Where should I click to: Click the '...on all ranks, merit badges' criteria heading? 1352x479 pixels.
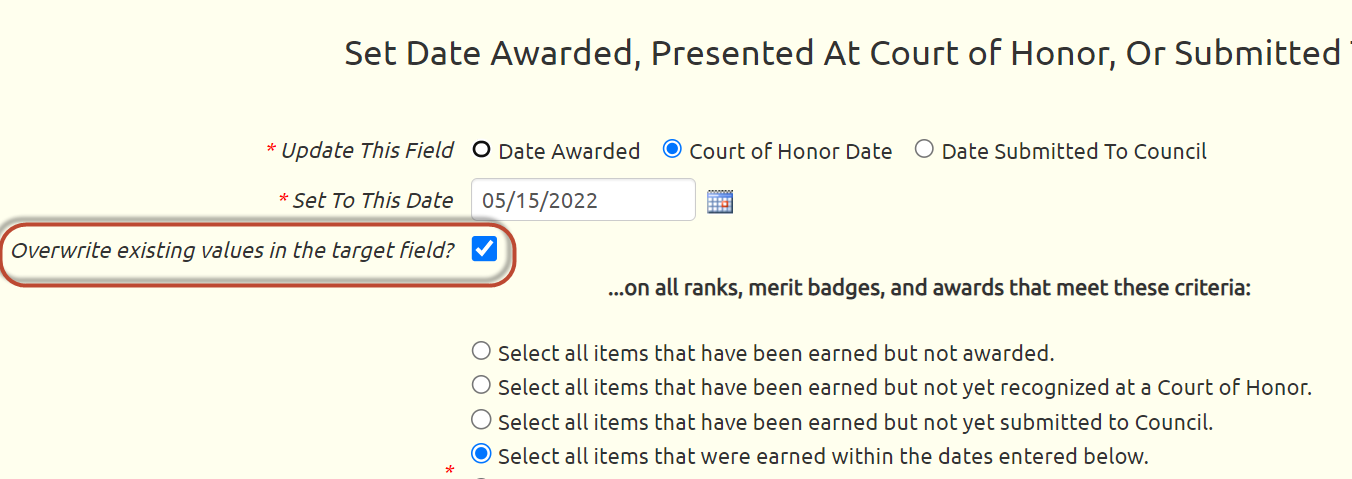930,289
